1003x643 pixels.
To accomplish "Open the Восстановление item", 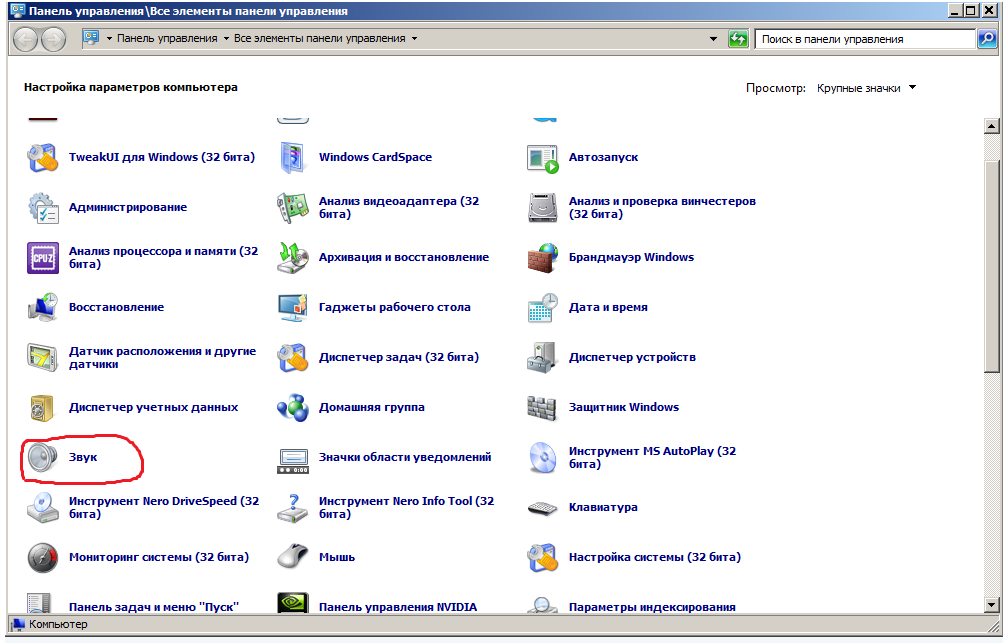I will (118, 306).
